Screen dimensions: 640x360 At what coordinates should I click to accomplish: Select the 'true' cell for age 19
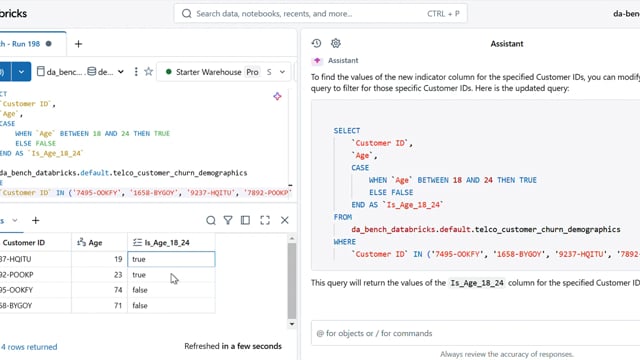click(x=171, y=259)
